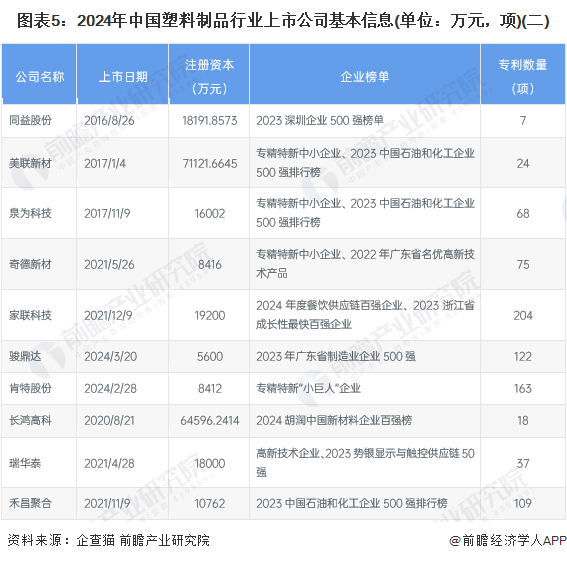
Task: Click the patent count 37
Action: coord(523,463)
